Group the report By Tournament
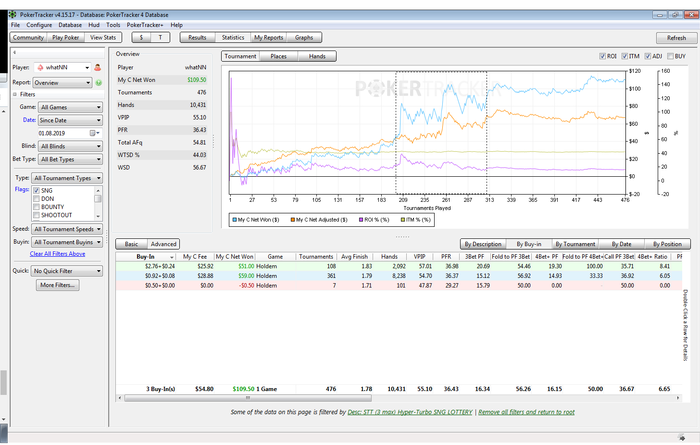 (x=575, y=244)
